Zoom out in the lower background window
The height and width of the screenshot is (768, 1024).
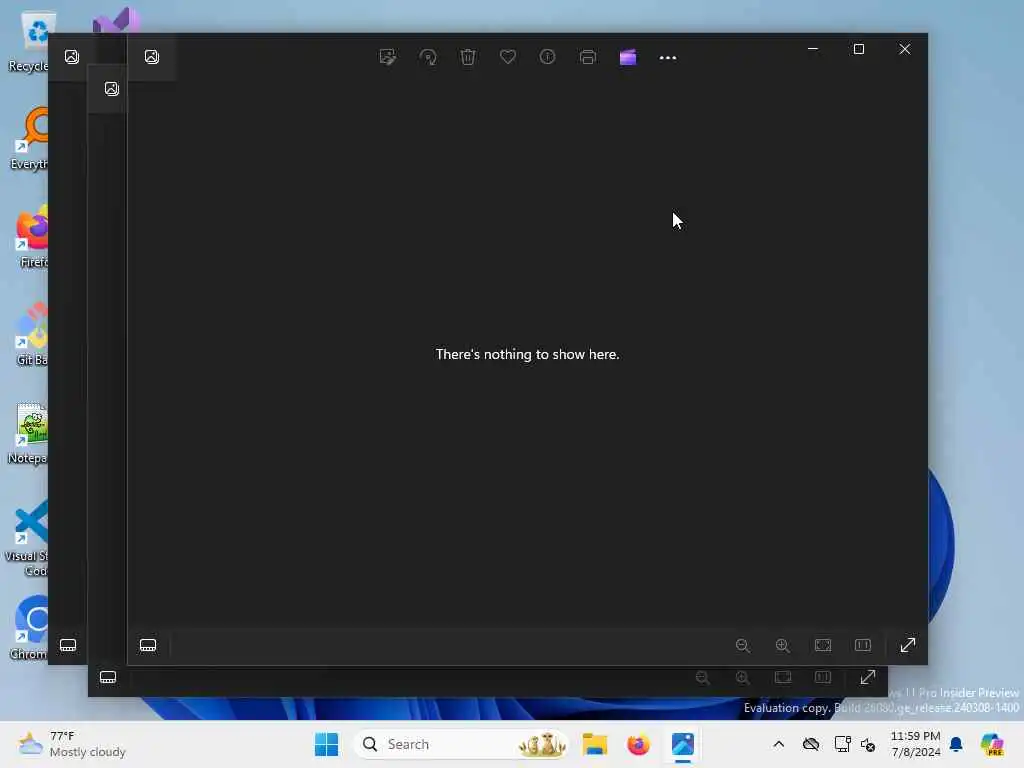pos(703,677)
